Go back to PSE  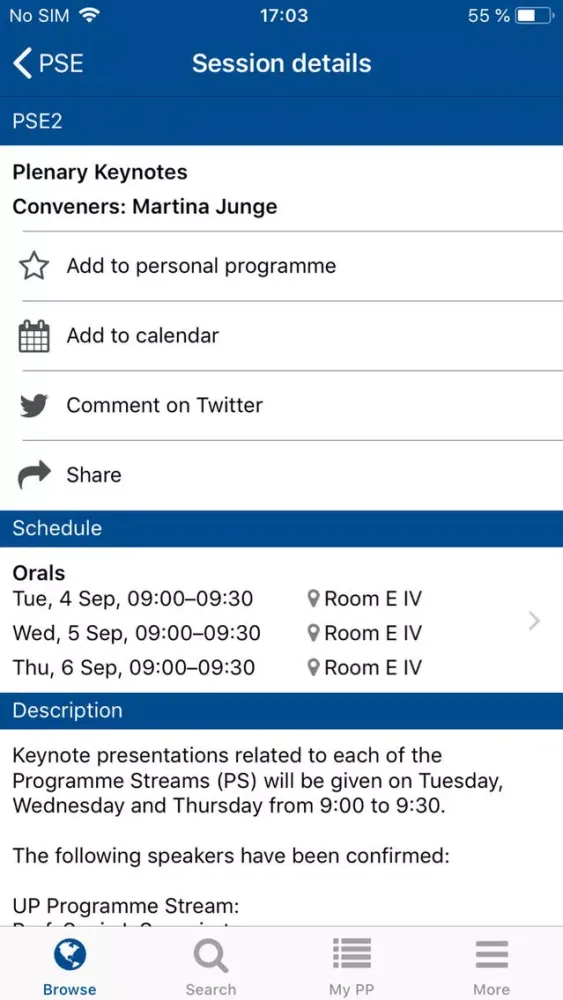[x=48, y=64]
